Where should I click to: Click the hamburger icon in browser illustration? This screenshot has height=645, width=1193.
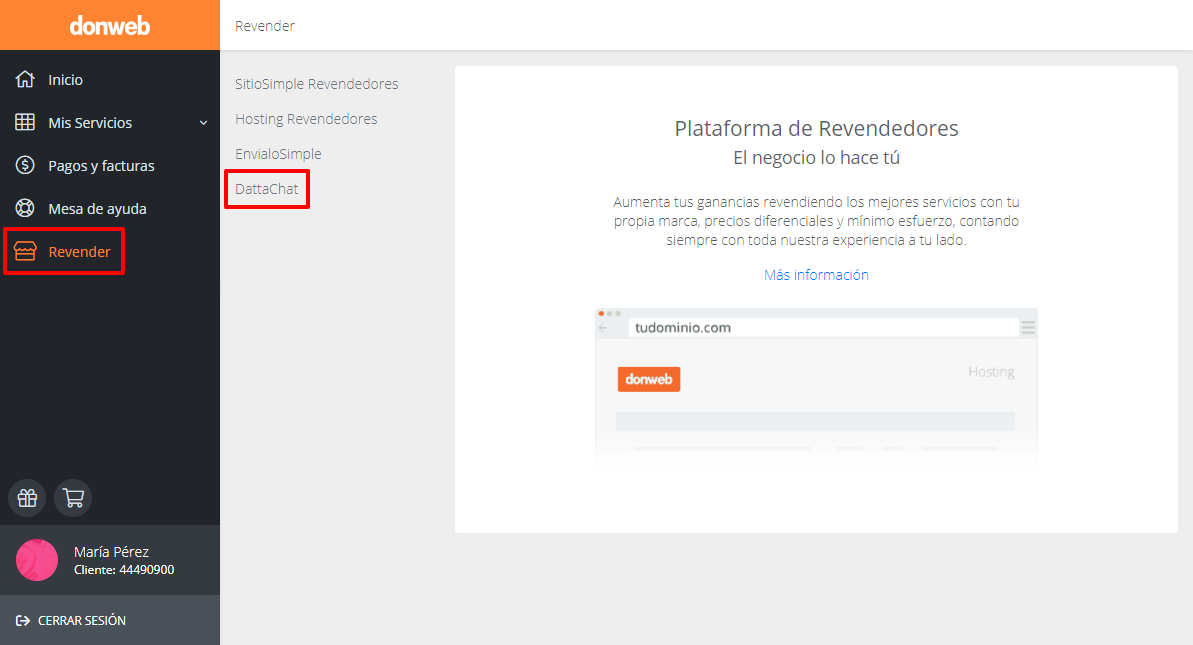click(x=1028, y=328)
